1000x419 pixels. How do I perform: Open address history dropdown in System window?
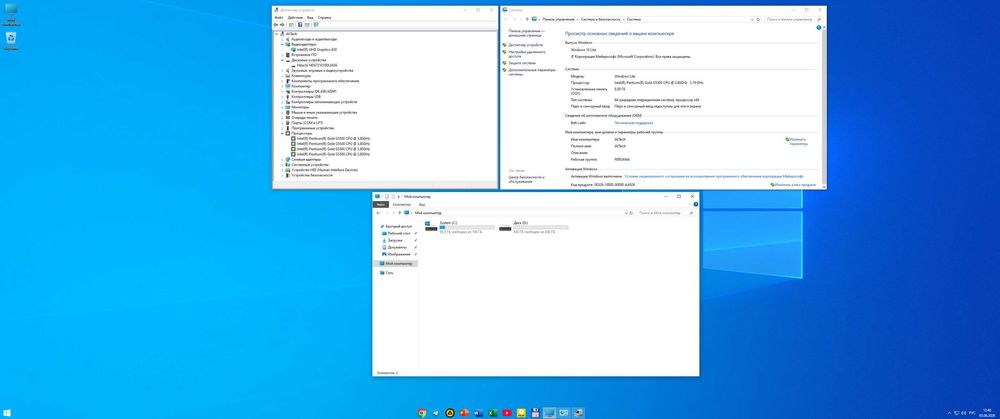coord(752,20)
